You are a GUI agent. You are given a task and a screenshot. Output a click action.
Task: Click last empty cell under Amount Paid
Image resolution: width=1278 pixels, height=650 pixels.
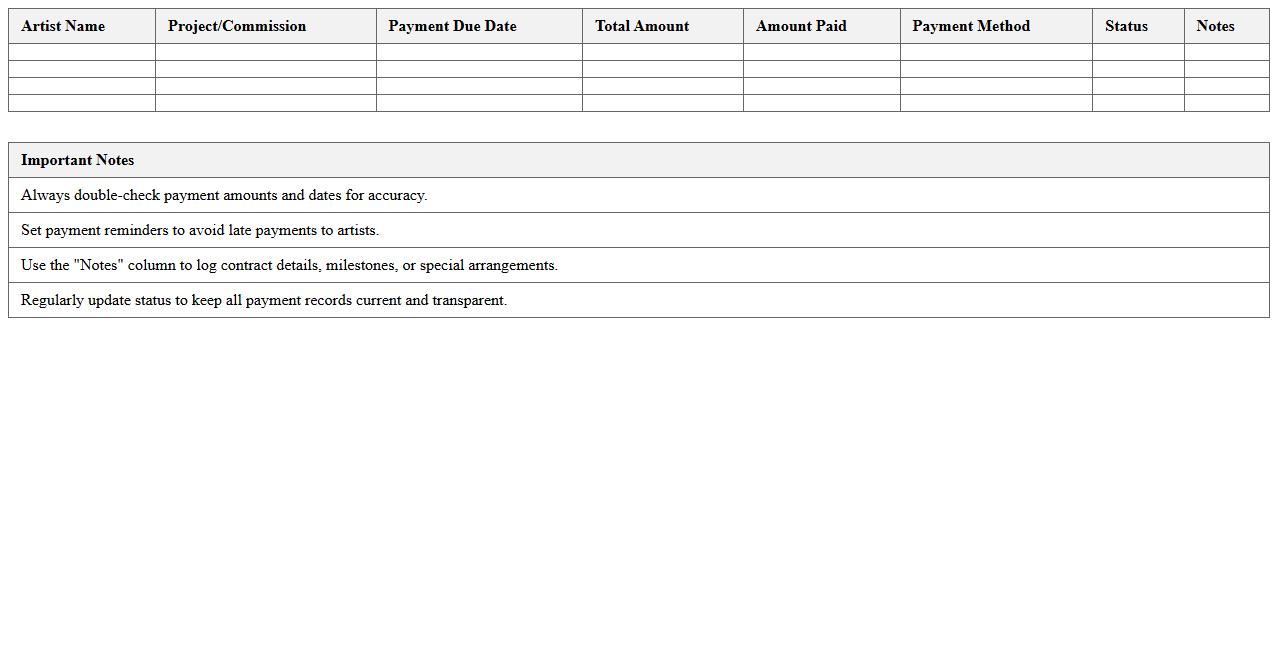(x=821, y=103)
